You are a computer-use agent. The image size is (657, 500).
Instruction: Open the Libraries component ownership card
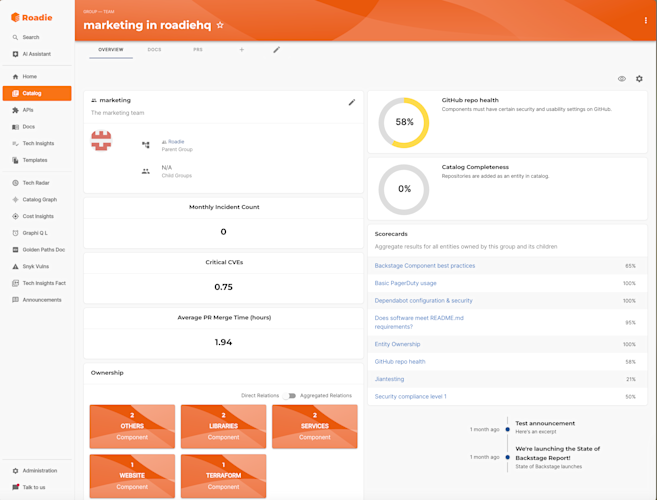coord(223,427)
